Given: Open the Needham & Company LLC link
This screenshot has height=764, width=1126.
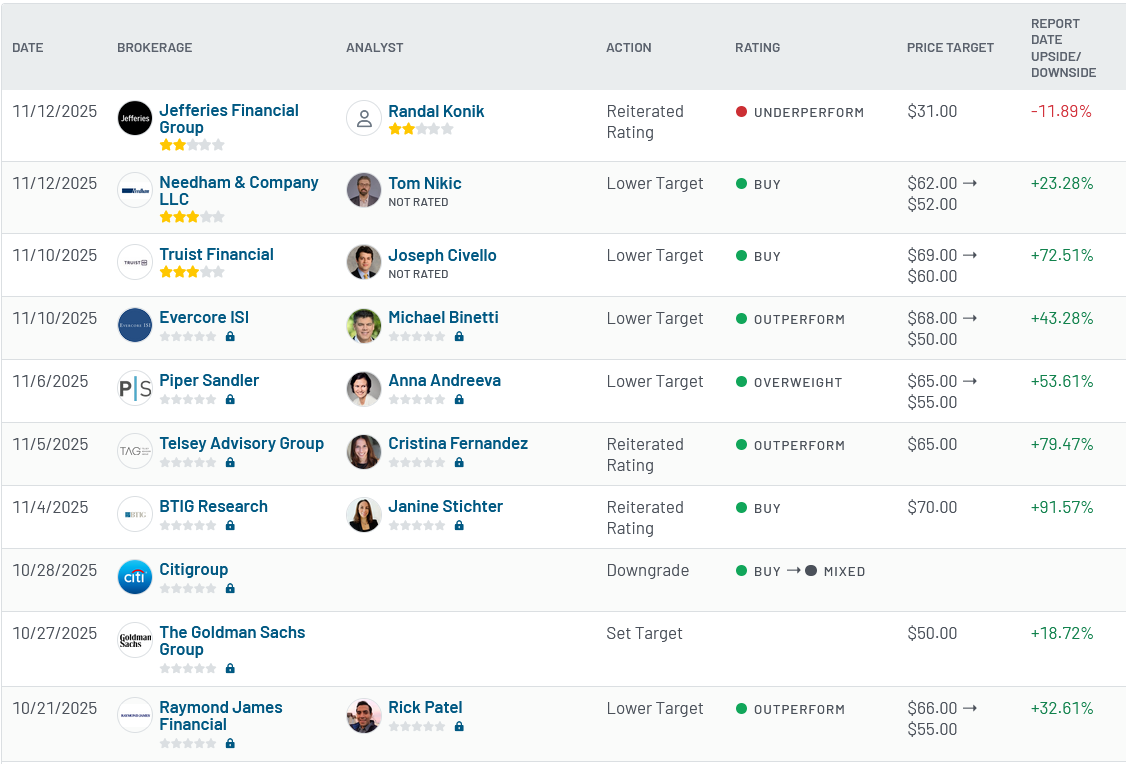Looking at the screenshot, I should click(x=238, y=190).
